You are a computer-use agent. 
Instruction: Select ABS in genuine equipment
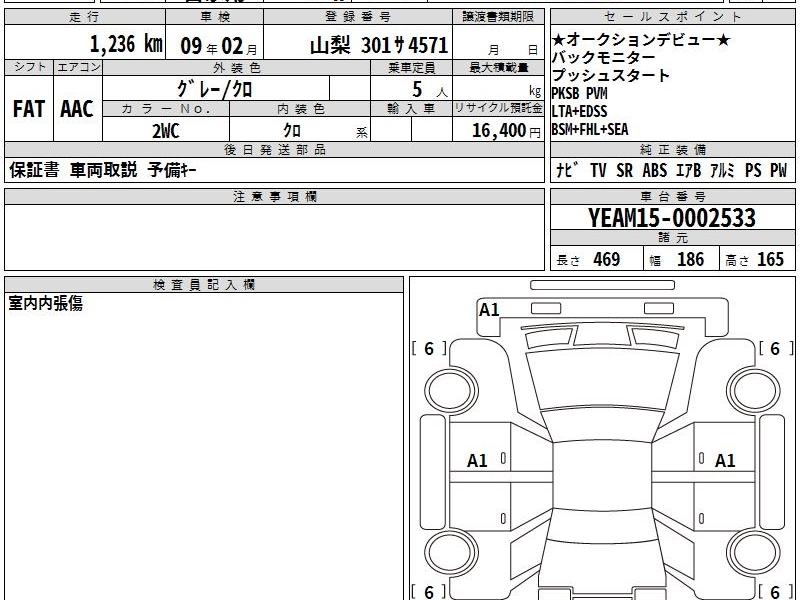[x=655, y=170]
